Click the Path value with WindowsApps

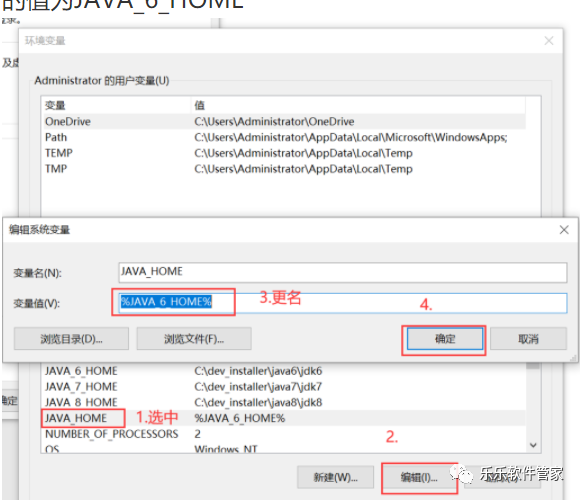[351, 137]
